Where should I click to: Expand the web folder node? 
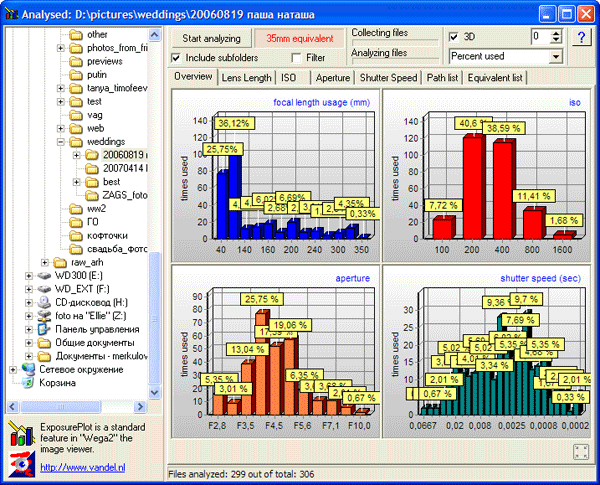point(60,129)
